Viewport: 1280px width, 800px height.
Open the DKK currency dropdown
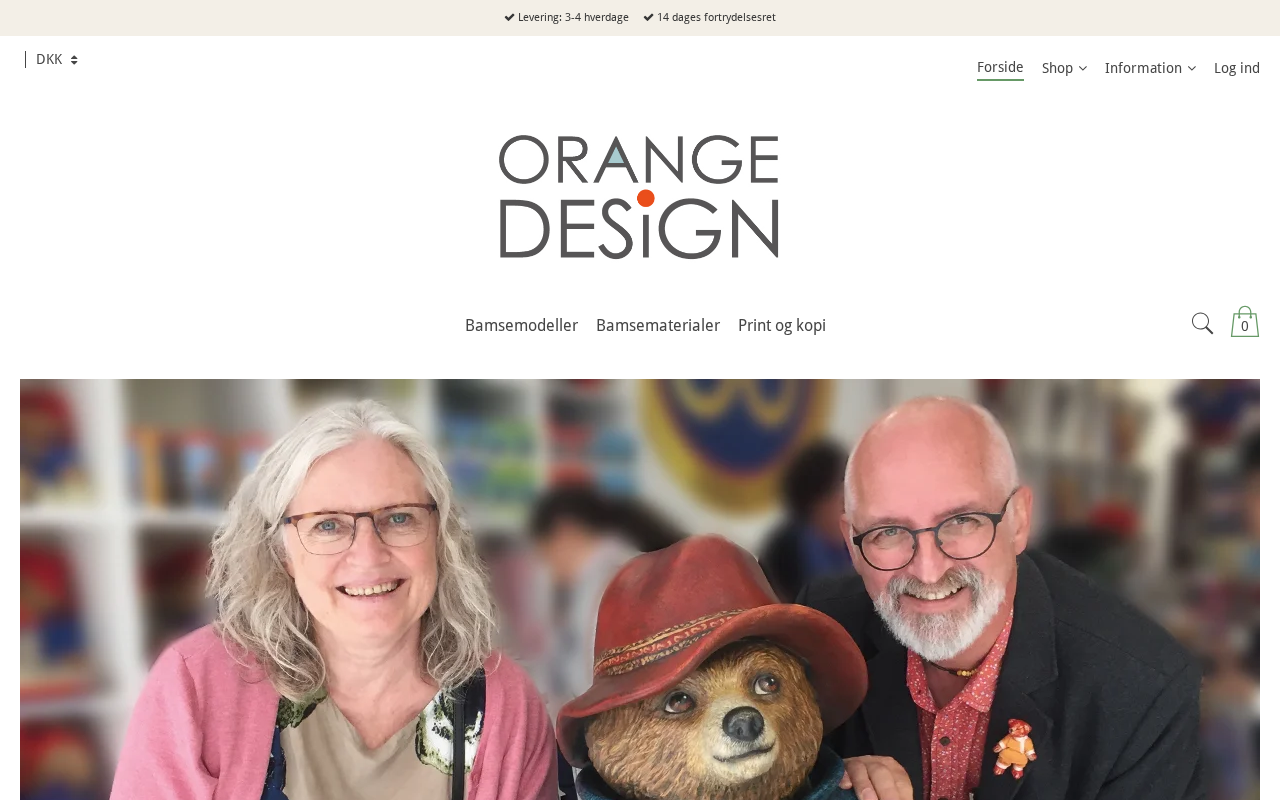click(56, 60)
